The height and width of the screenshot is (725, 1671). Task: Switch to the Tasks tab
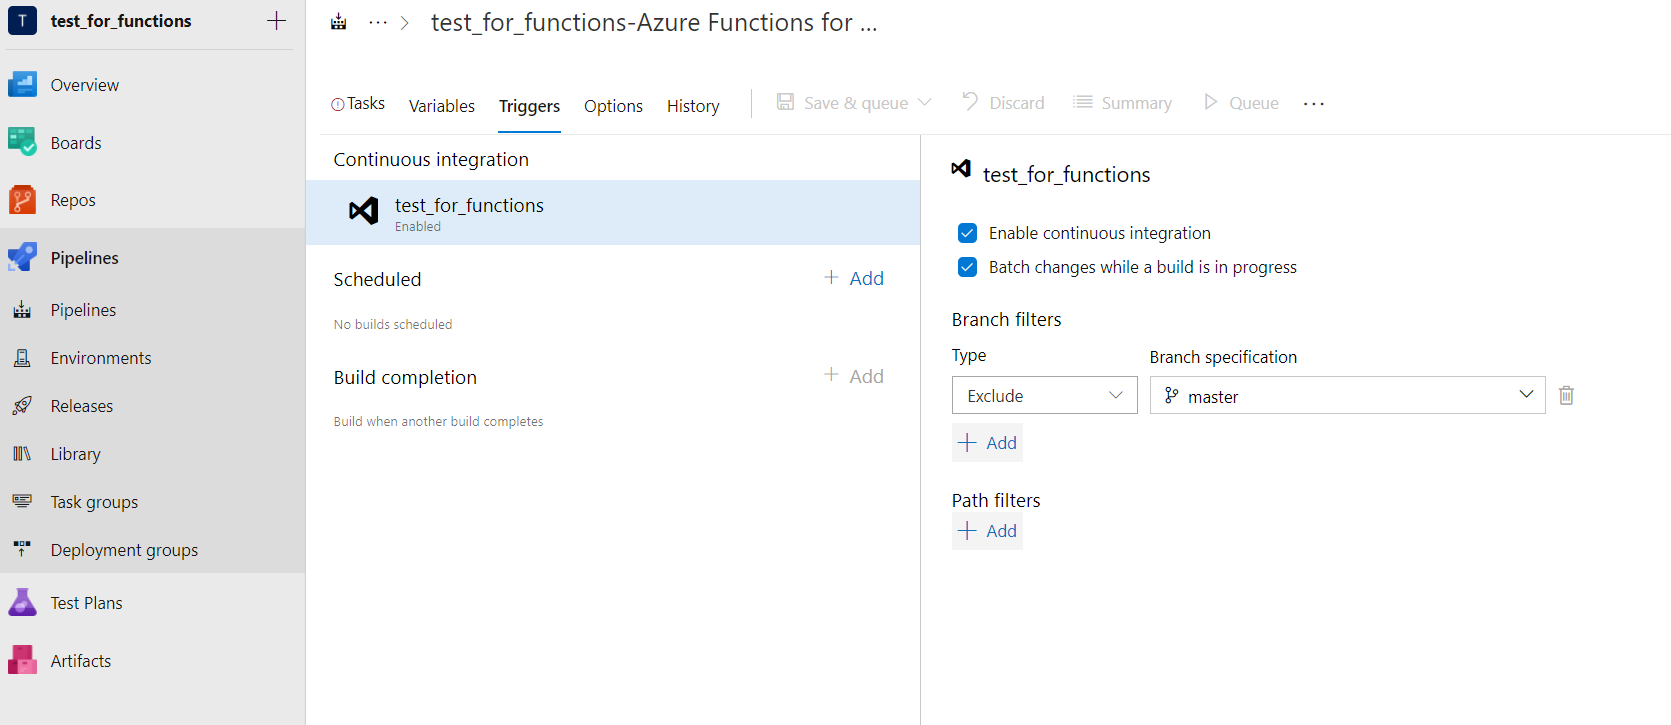pos(358,104)
